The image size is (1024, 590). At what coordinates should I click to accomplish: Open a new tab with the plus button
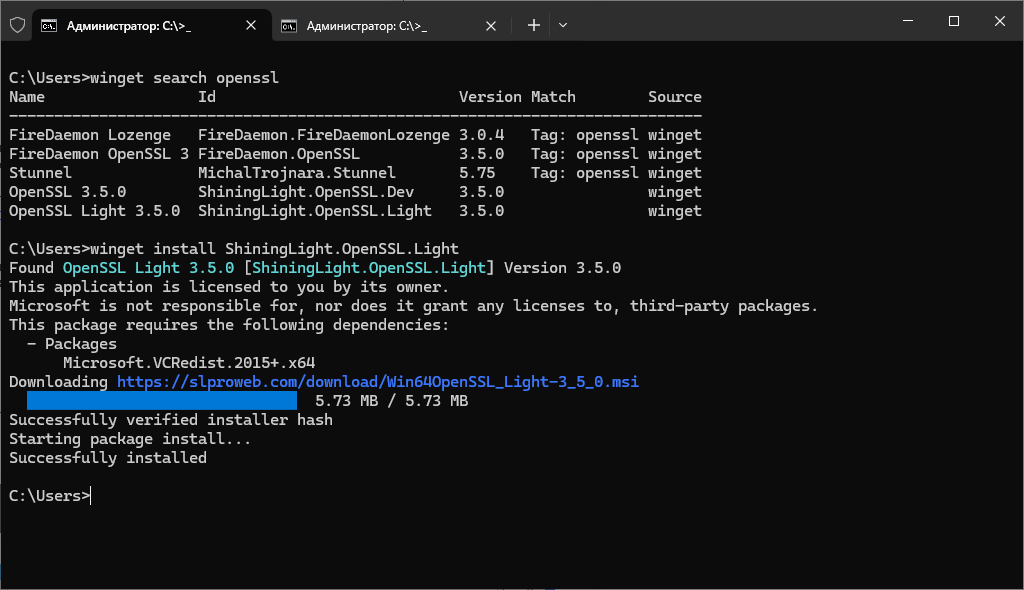click(x=534, y=25)
